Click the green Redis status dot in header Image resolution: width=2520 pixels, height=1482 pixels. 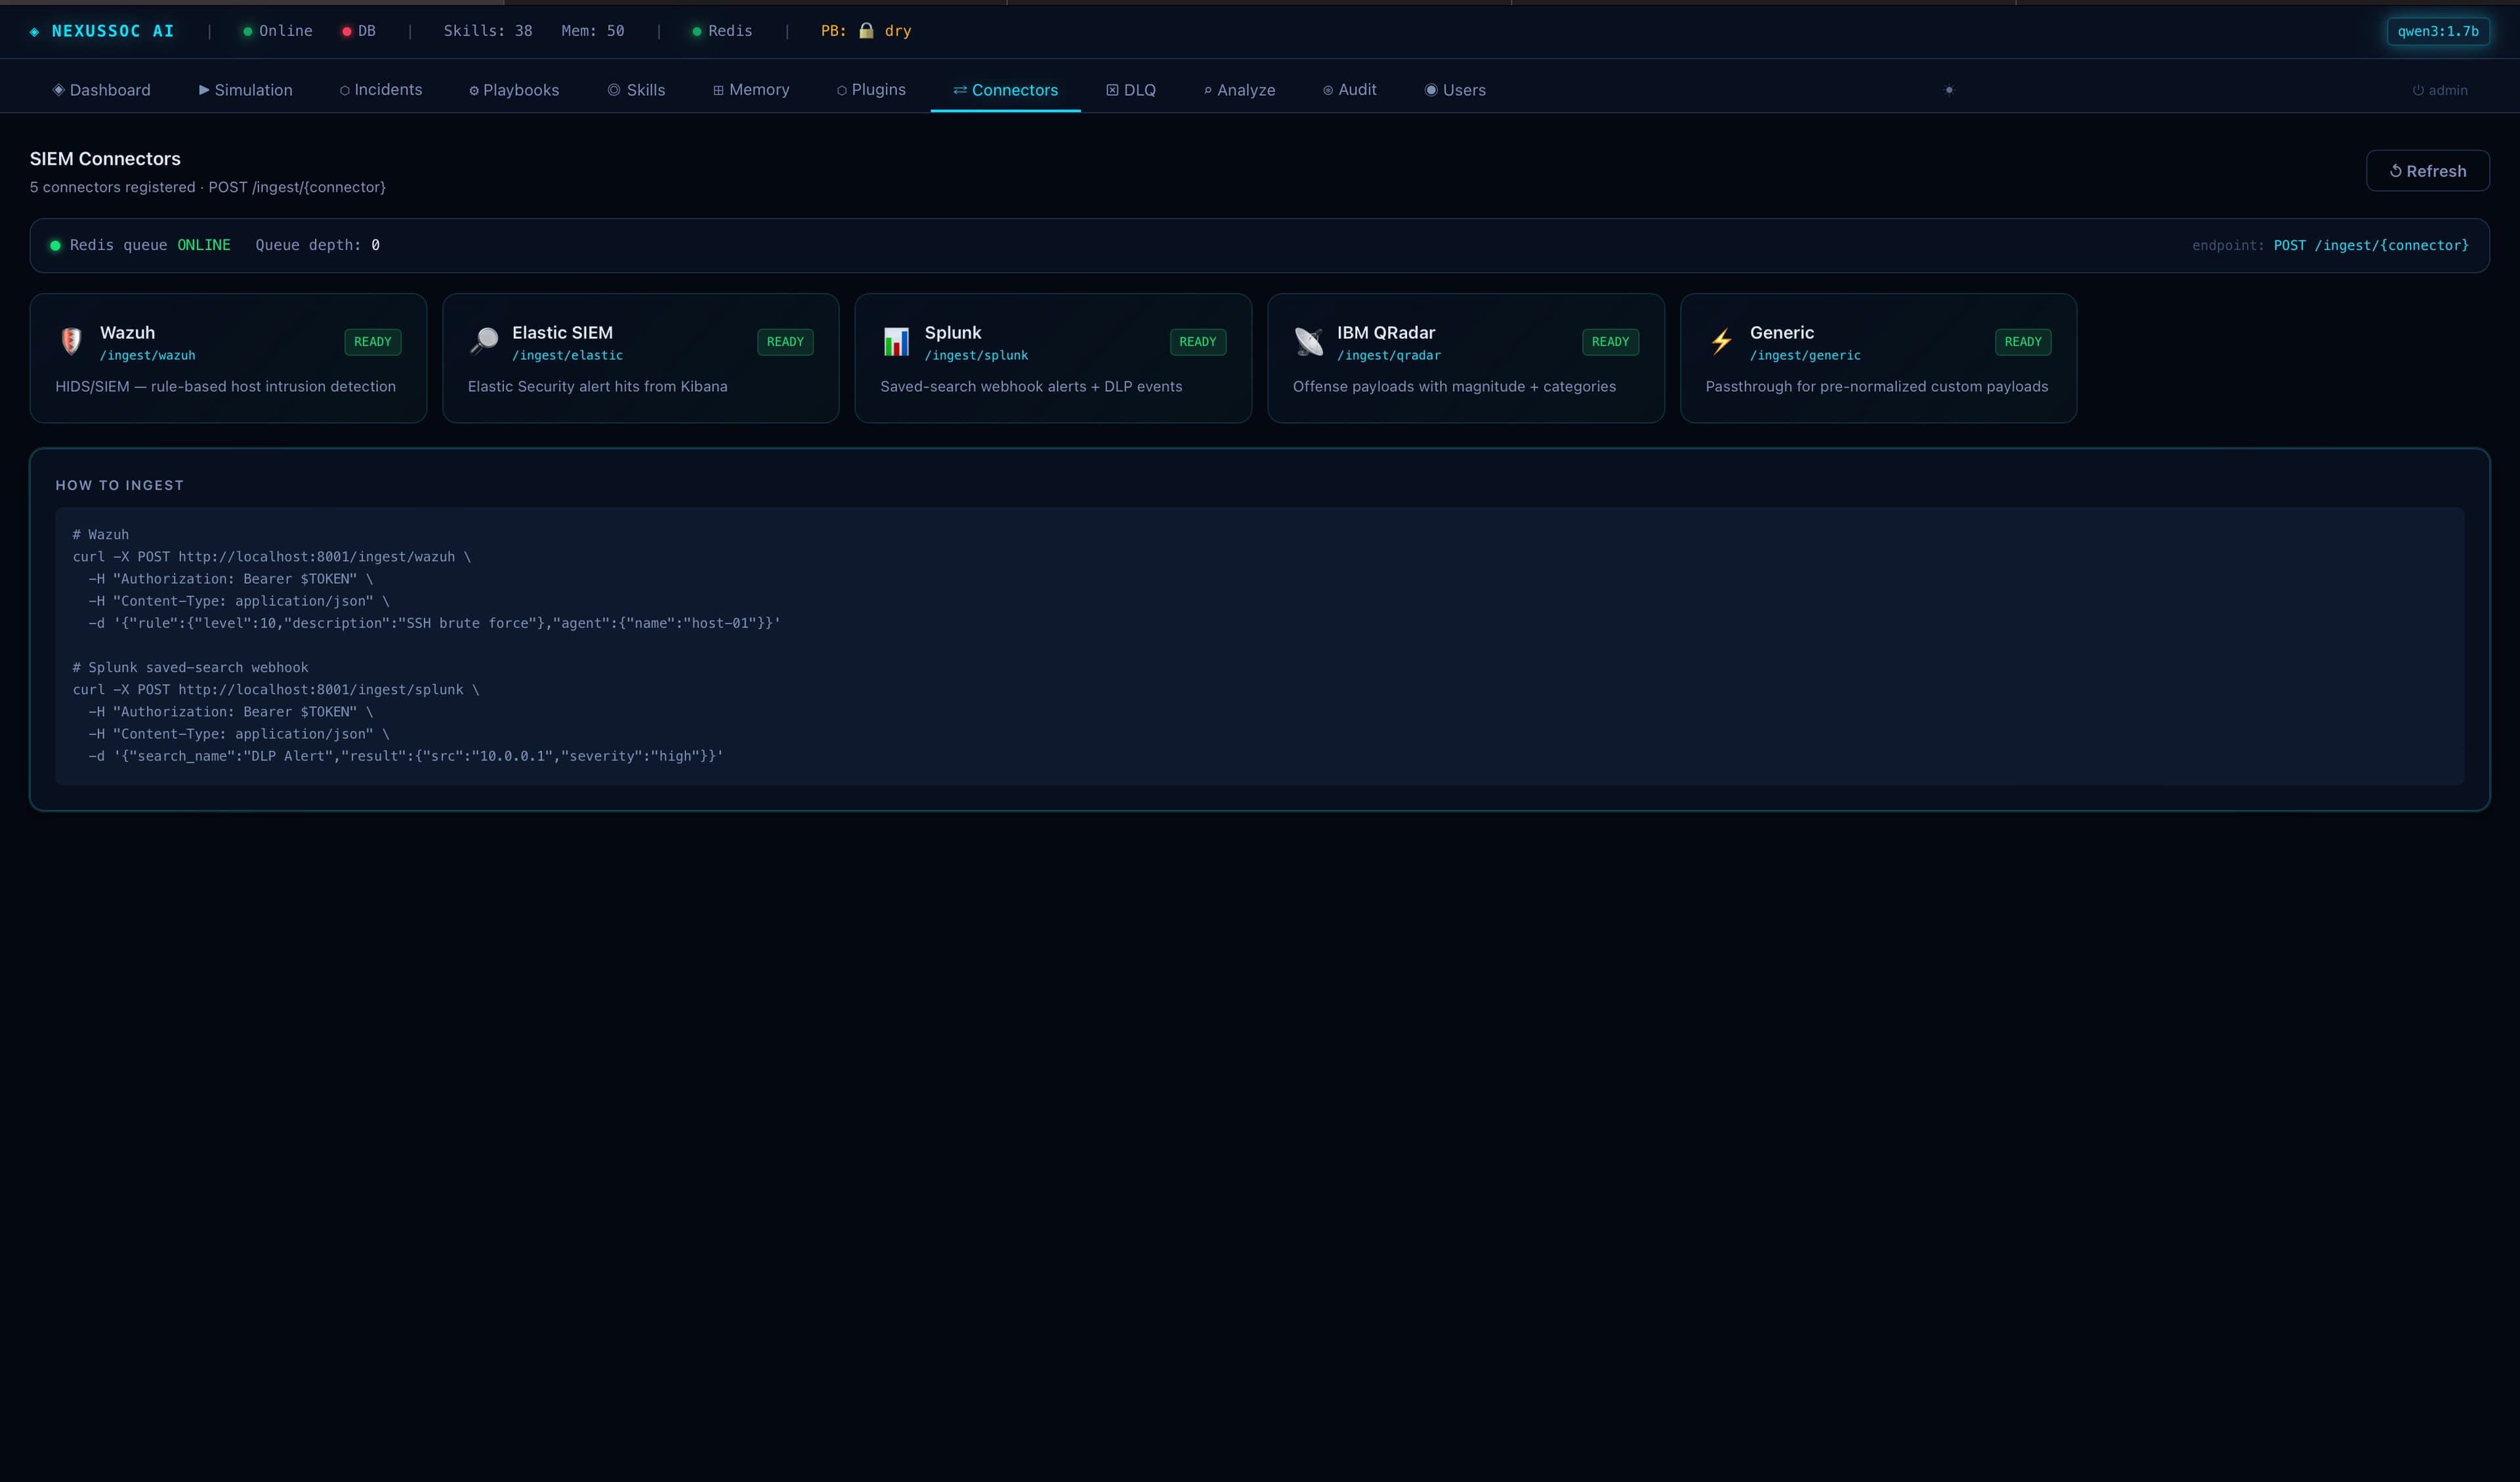click(x=697, y=31)
